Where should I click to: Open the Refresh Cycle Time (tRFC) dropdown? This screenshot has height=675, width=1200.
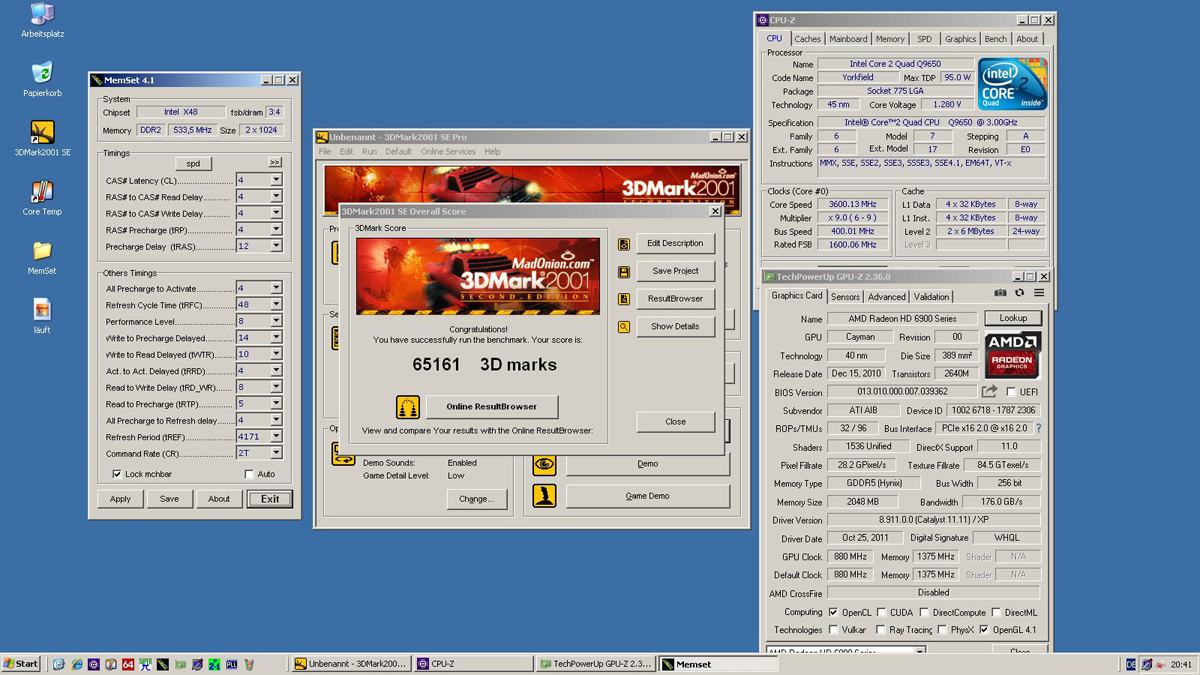pos(276,305)
